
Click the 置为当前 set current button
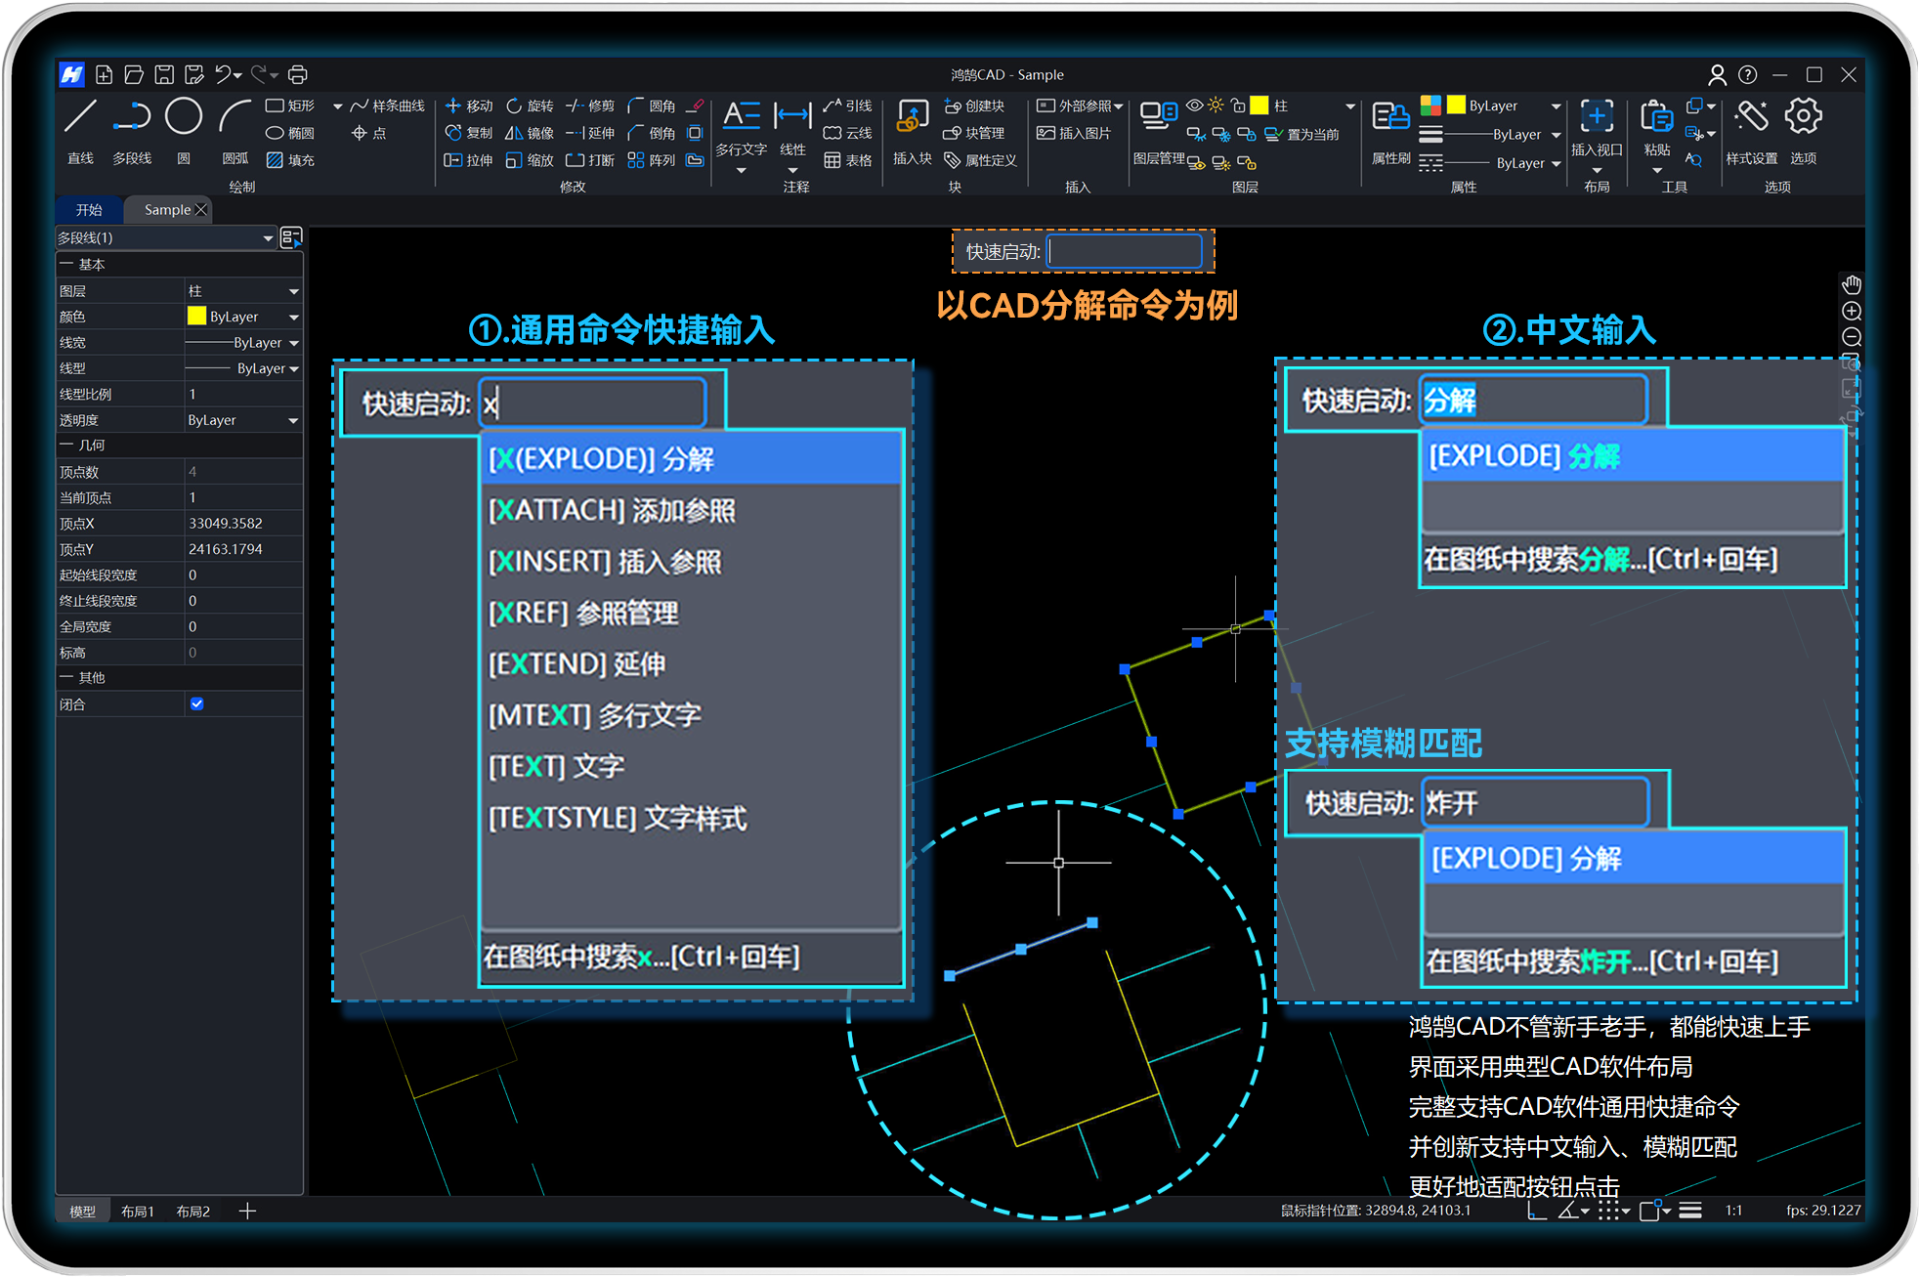[x=1302, y=134]
